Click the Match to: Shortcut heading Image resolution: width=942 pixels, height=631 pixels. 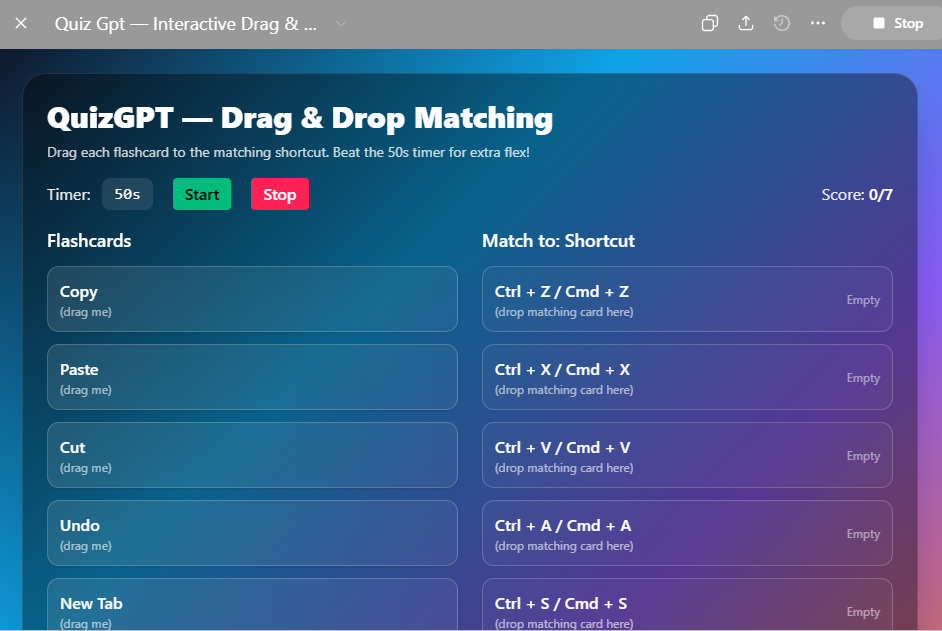(558, 241)
